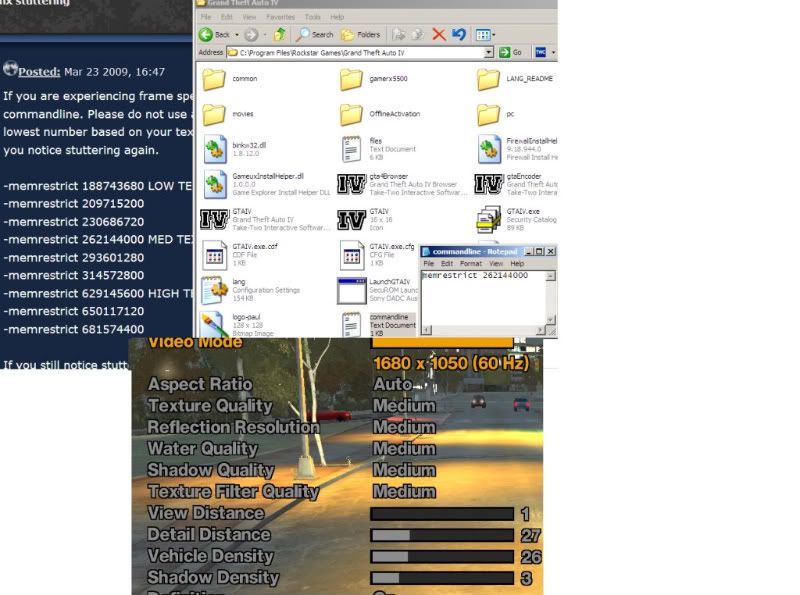Change Texture Filter Quality Medium setting
The image size is (800, 595).
click(x=404, y=492)
